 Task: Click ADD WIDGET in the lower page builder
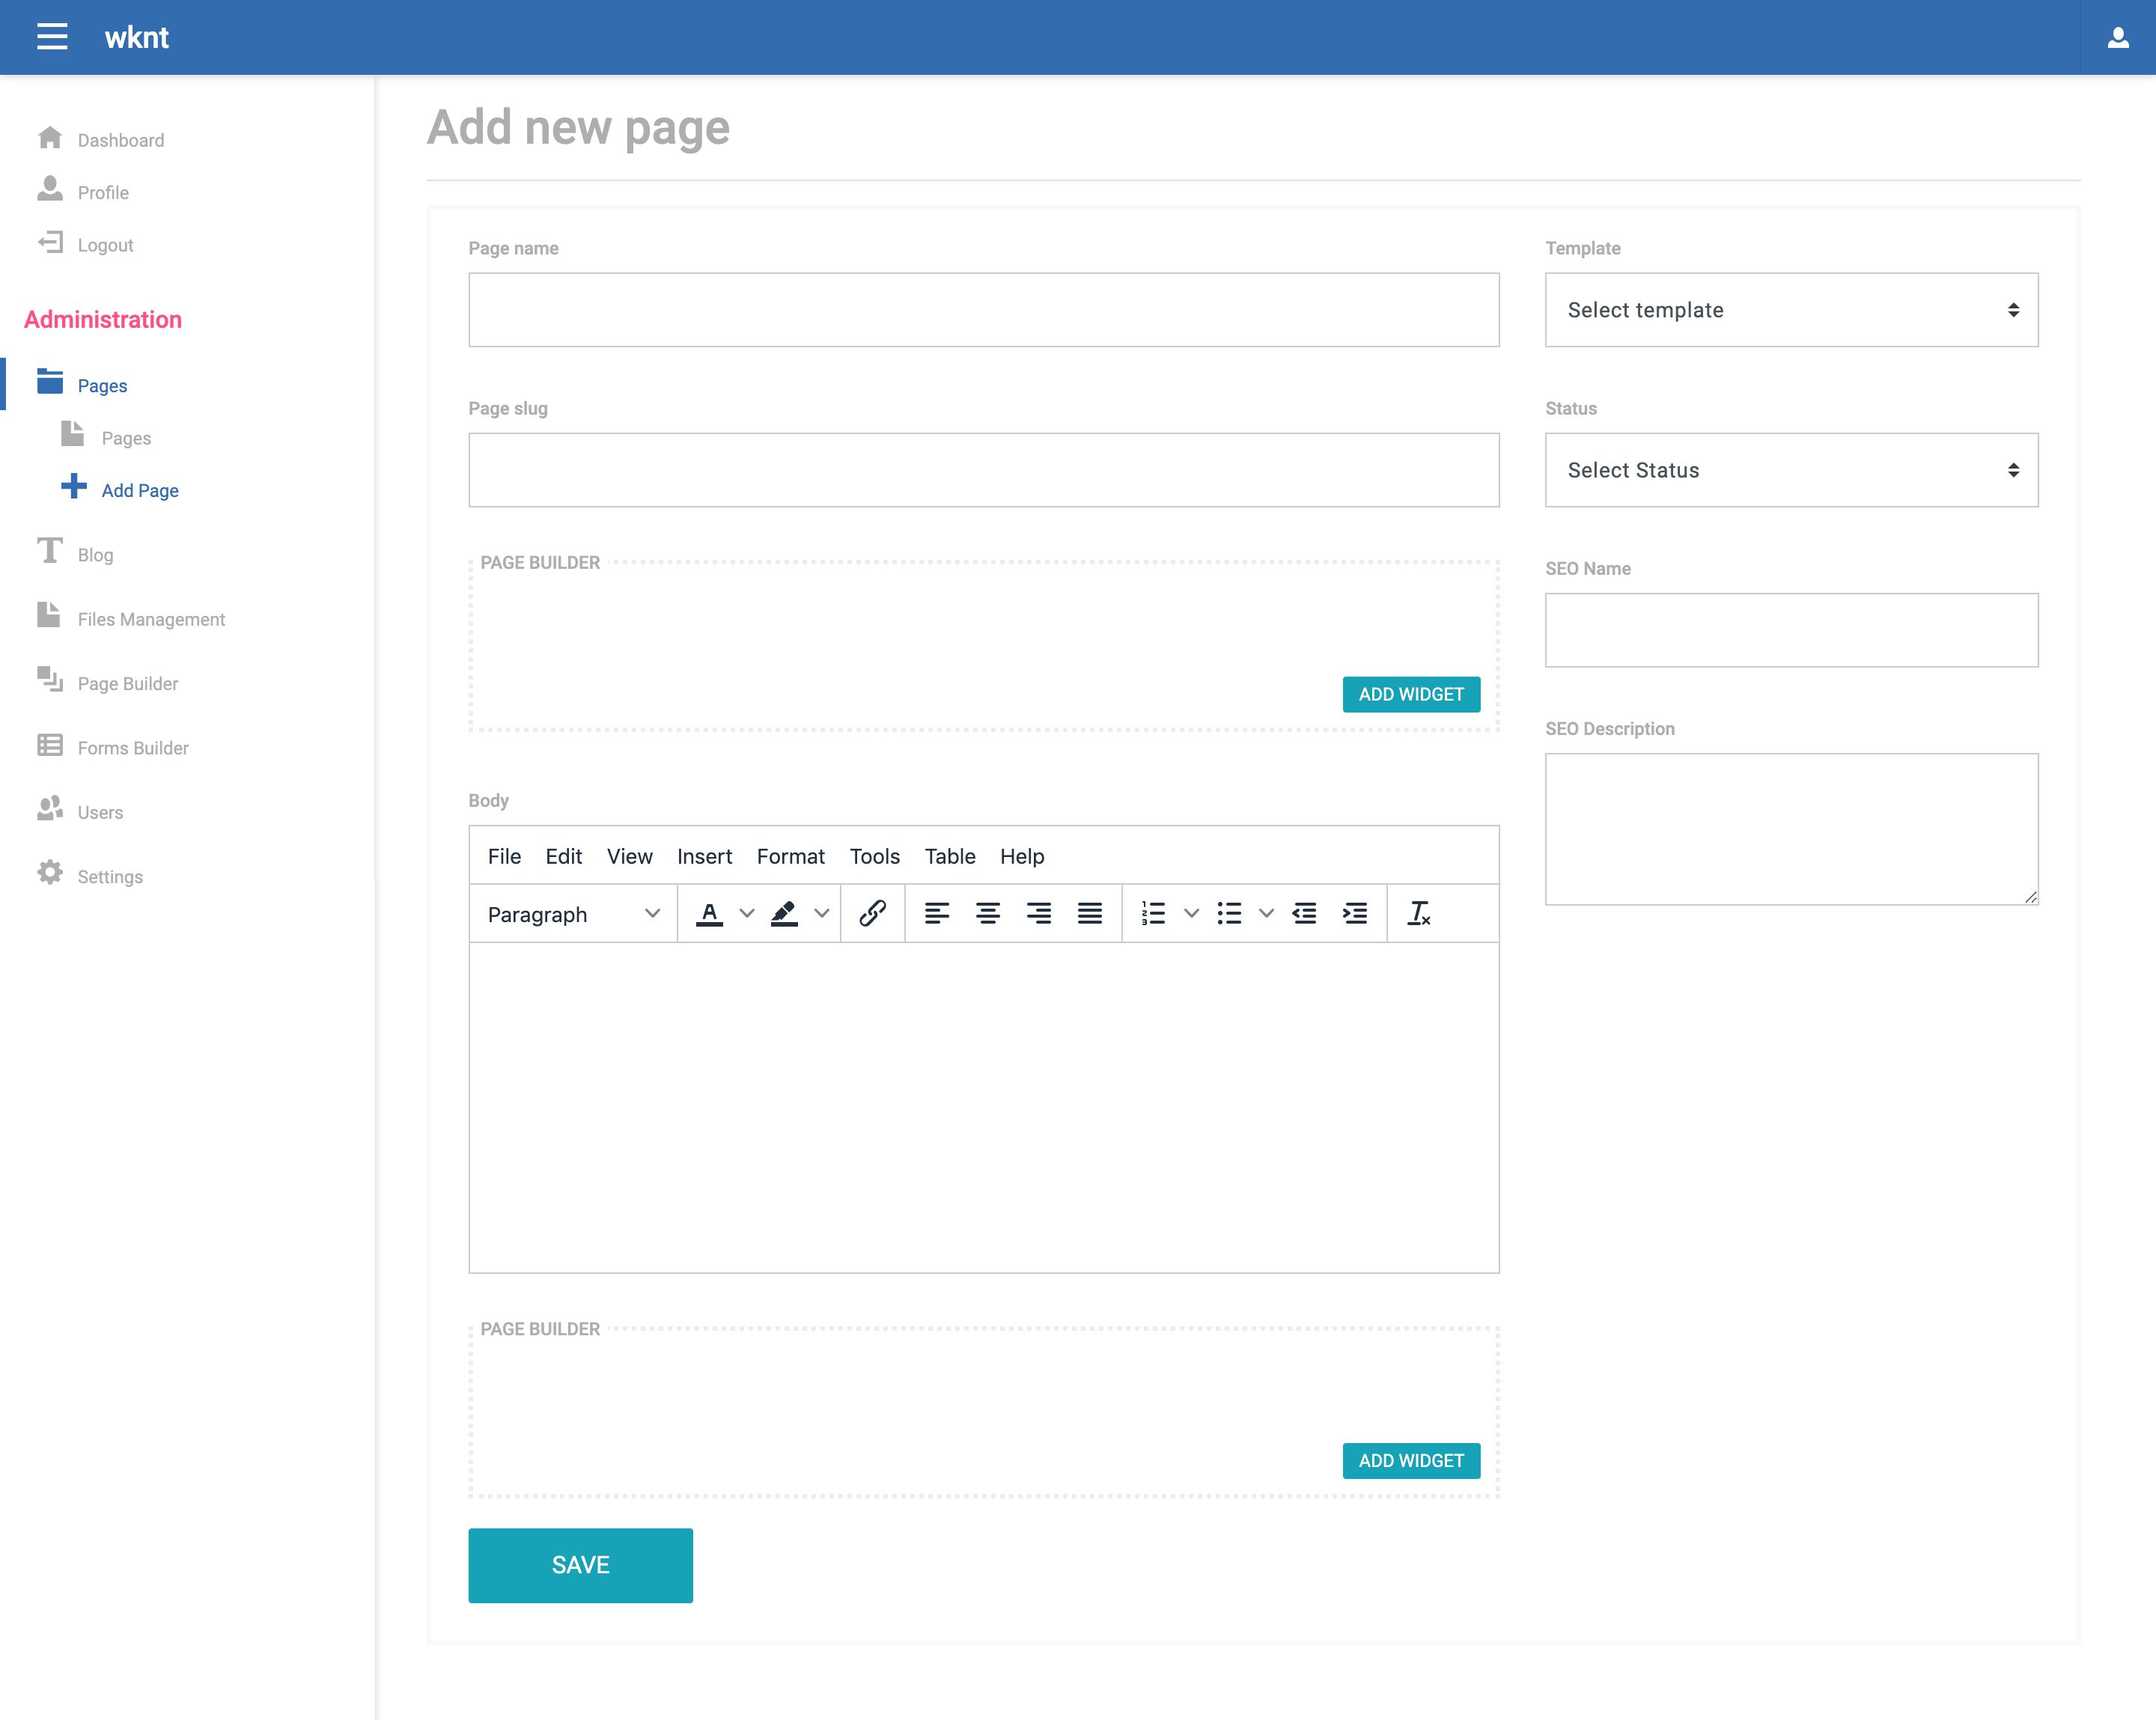pos(1411,1460)
